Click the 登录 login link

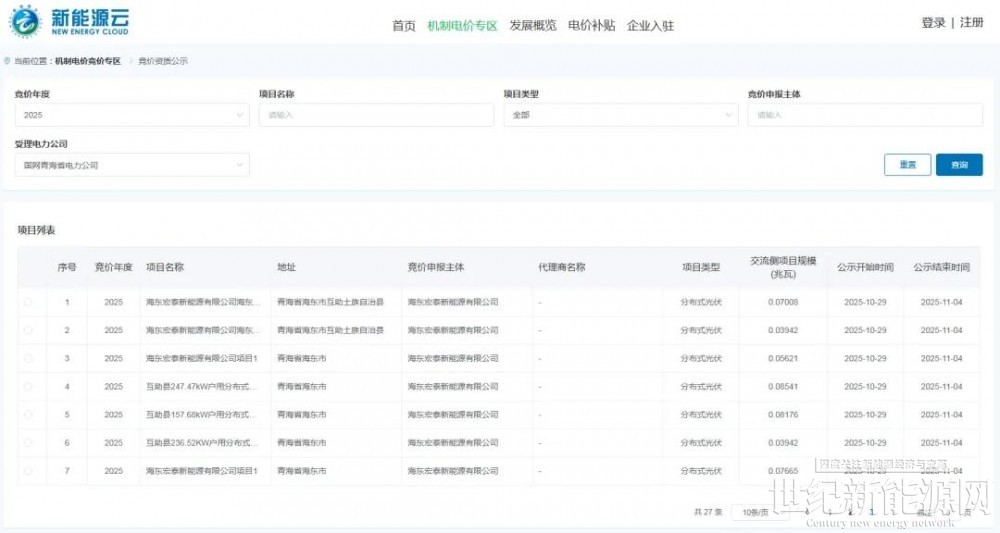pos(933,23)
